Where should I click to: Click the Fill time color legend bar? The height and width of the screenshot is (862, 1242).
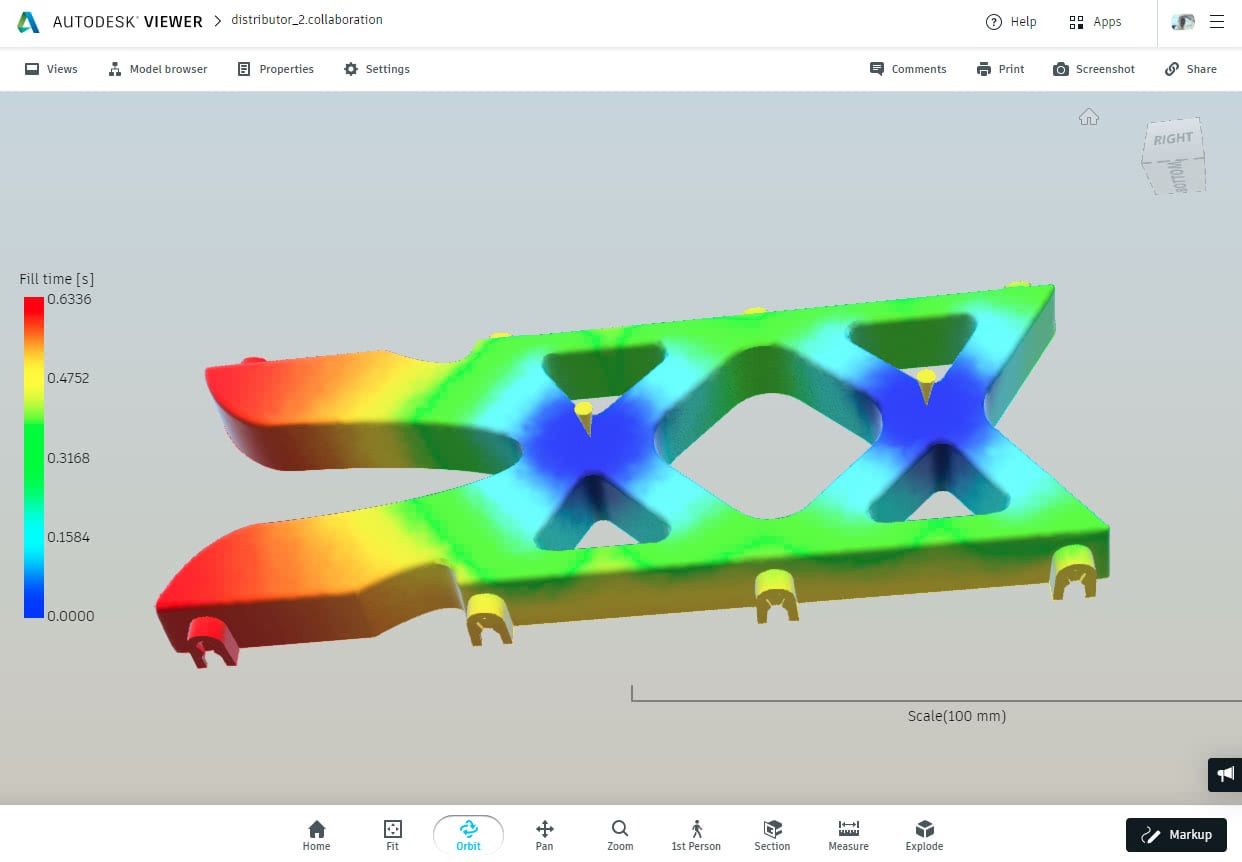(34, 457)
